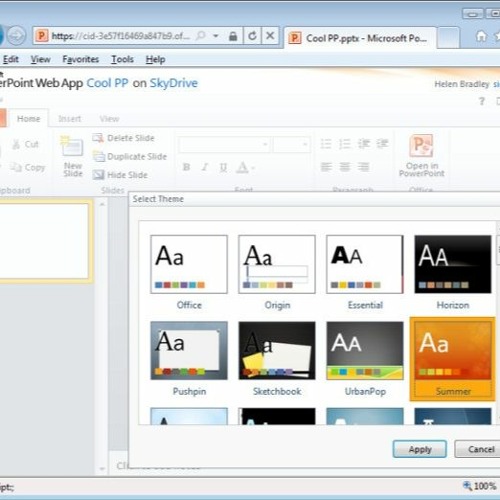
Task: Click the Cut icon in Clipboard group
Action: 16,144
